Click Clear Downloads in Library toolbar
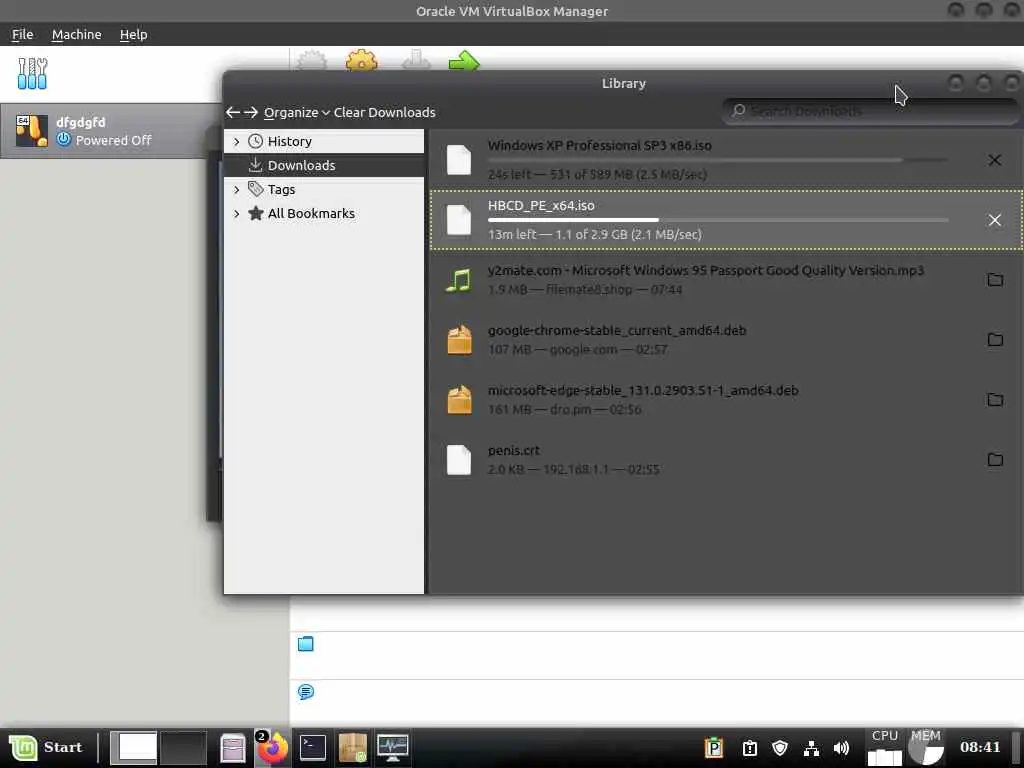 point(384,112)
